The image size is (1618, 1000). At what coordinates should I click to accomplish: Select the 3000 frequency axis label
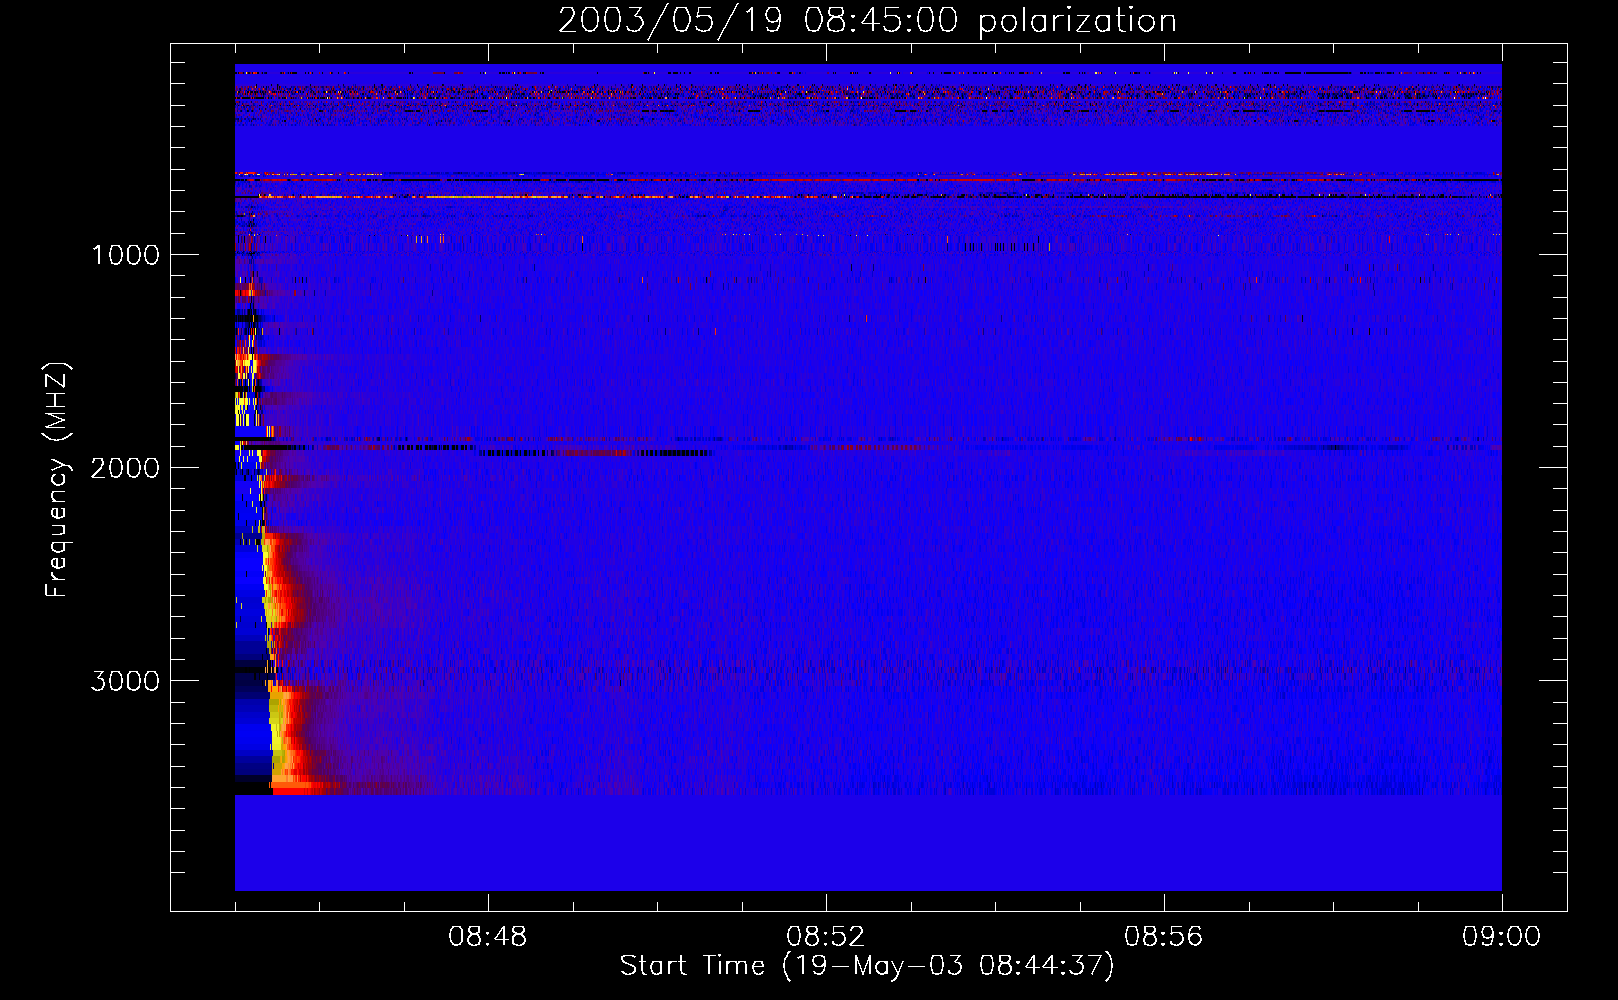pos(125,681)
